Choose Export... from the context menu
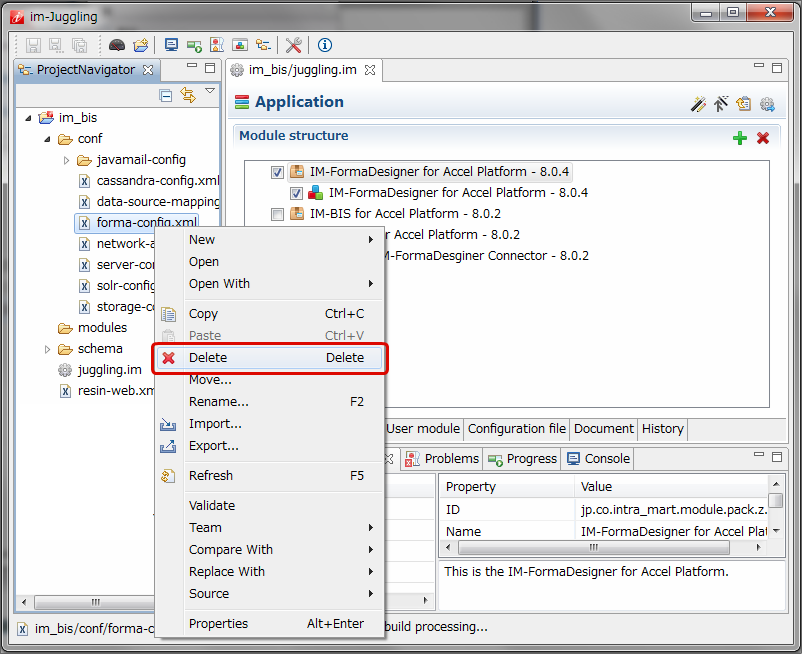 (270, 445)
